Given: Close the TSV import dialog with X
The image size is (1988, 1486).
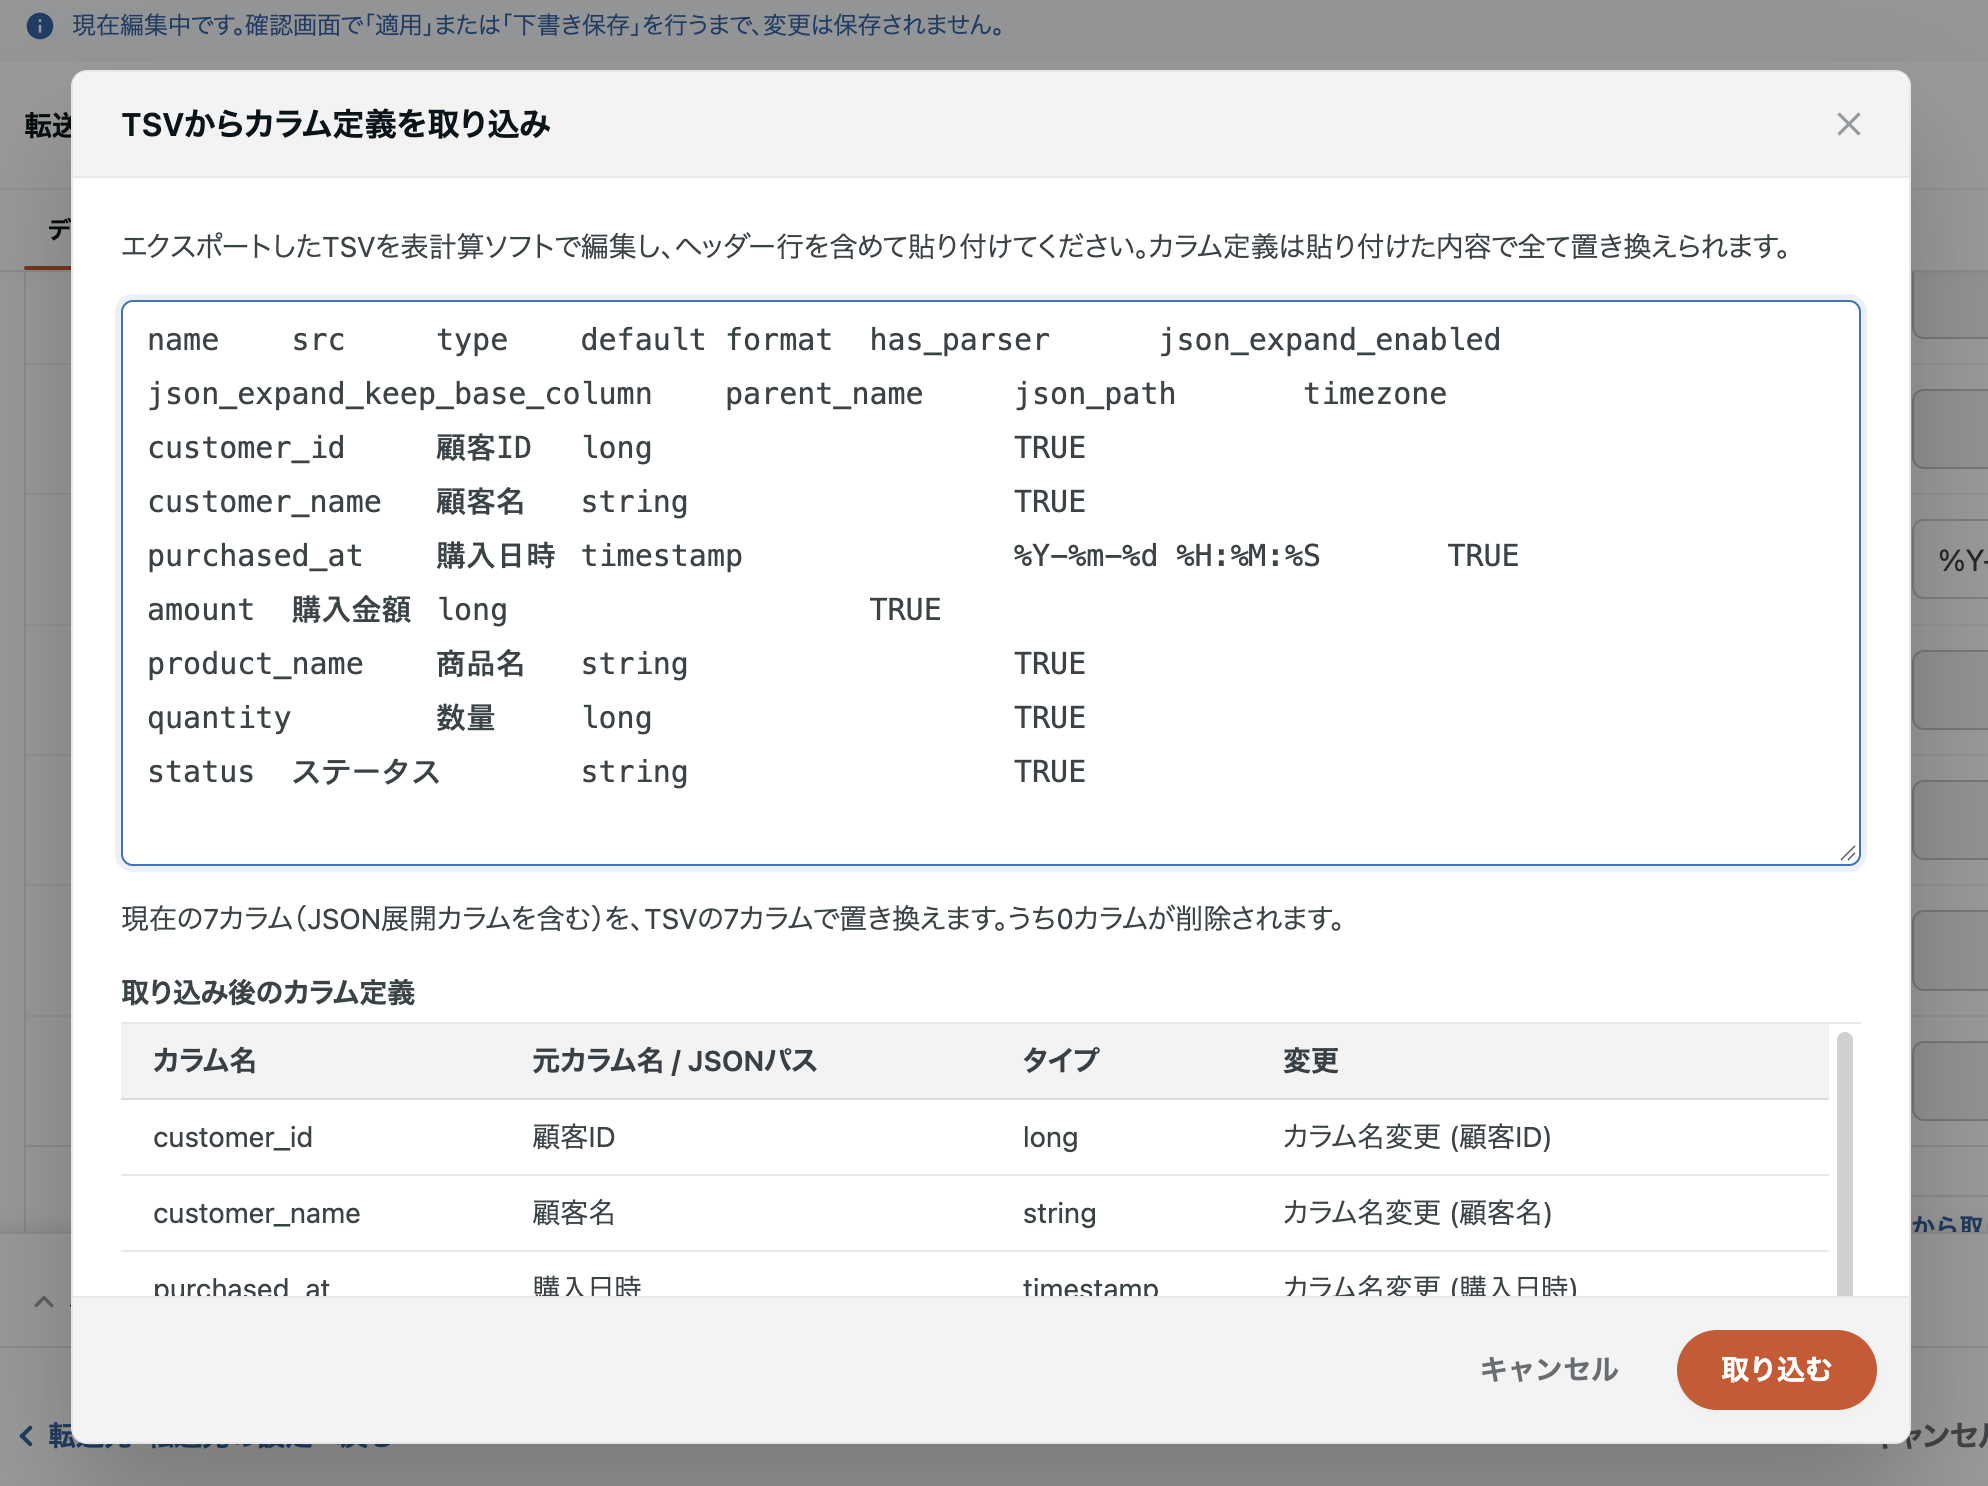Looking at the screenshot, I should point(1848,124).
